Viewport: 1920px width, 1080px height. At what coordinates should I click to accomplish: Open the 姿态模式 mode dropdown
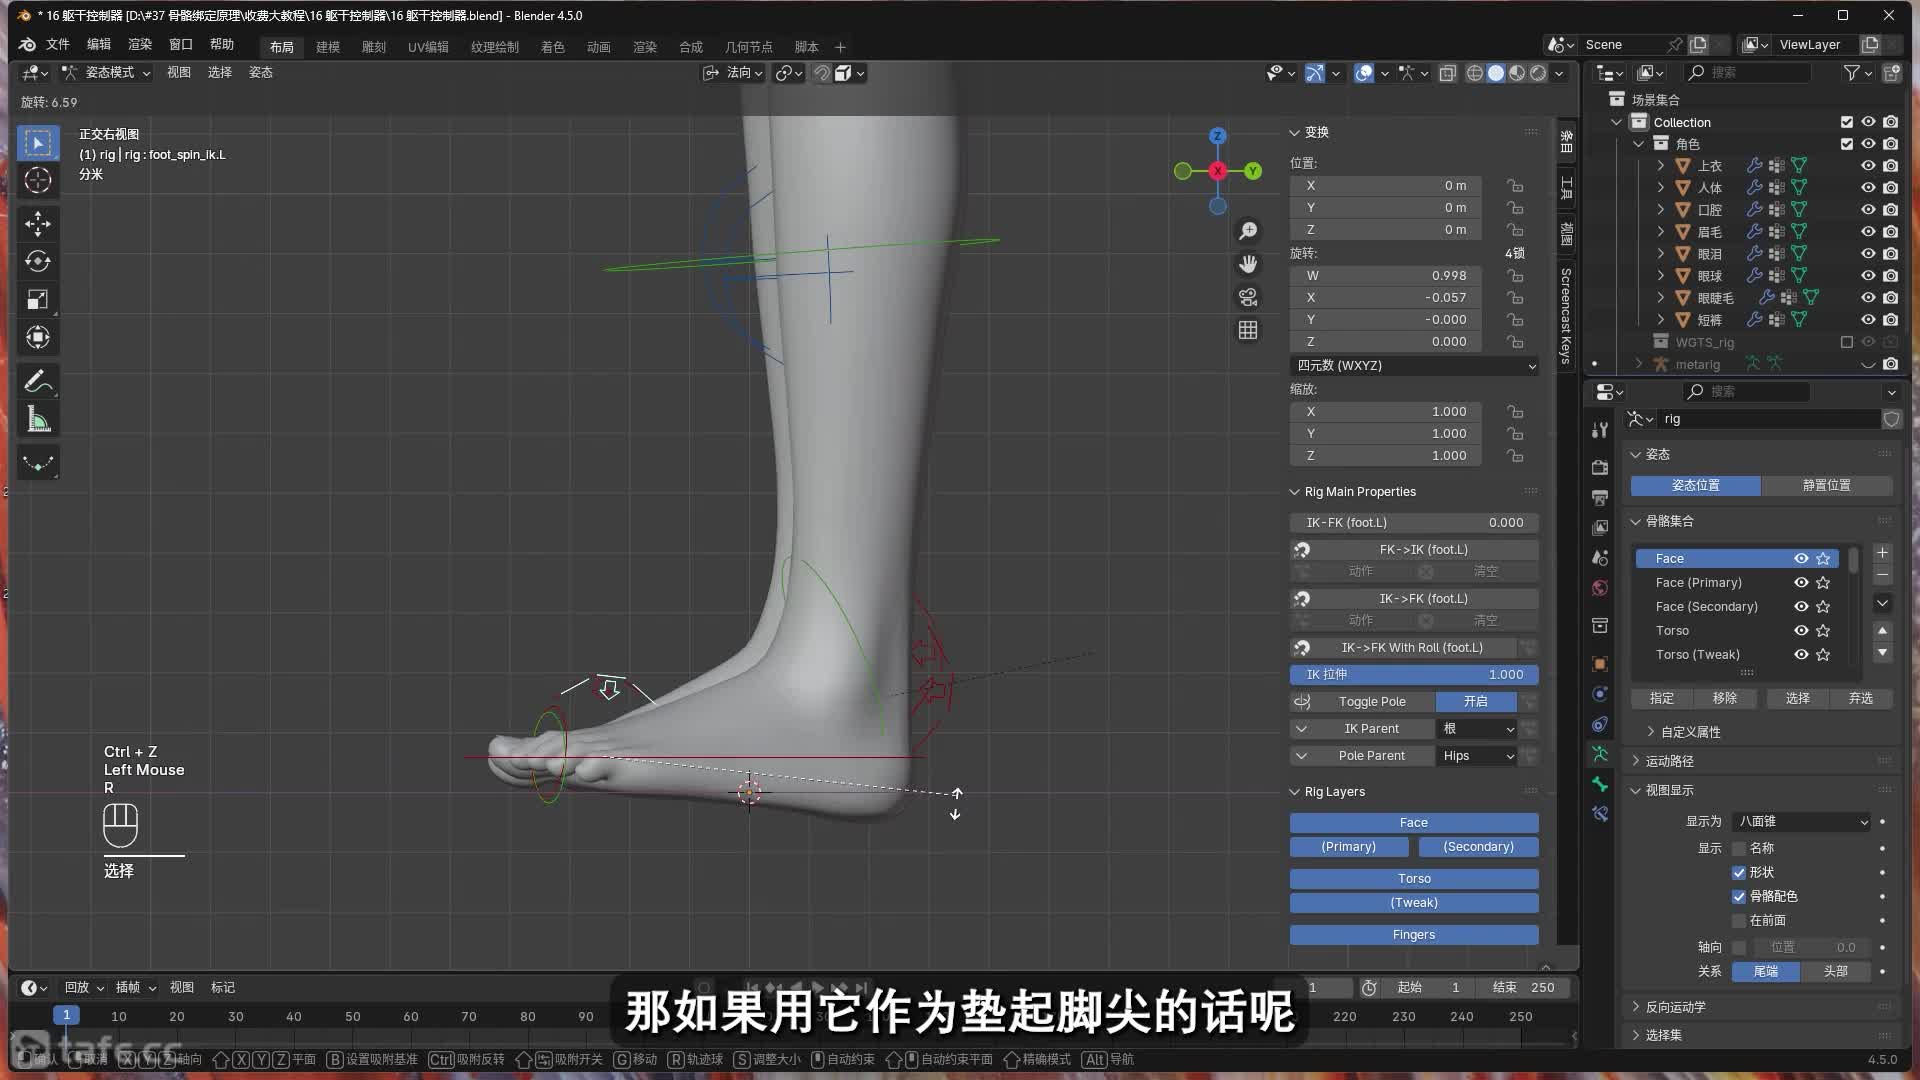[106, 73]
